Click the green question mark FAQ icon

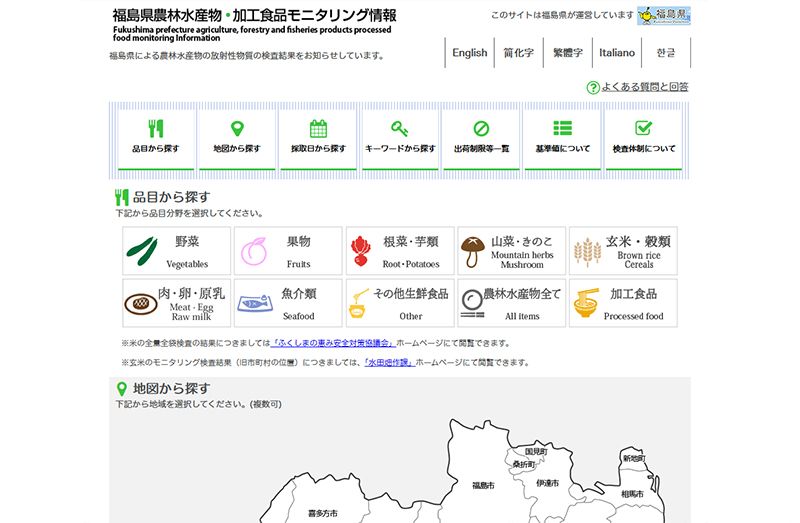(x=593, y=88)
